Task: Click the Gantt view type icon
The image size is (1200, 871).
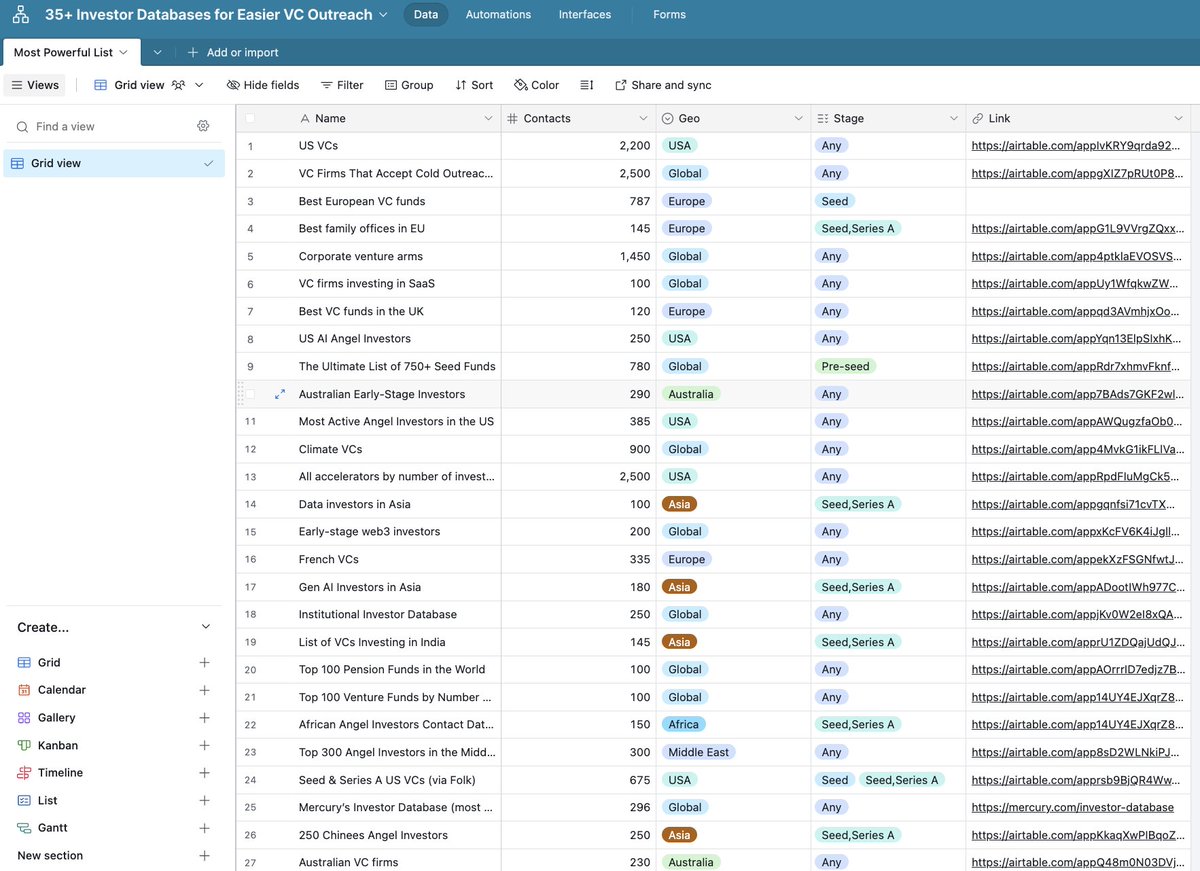Action: [x=24, y=827]
